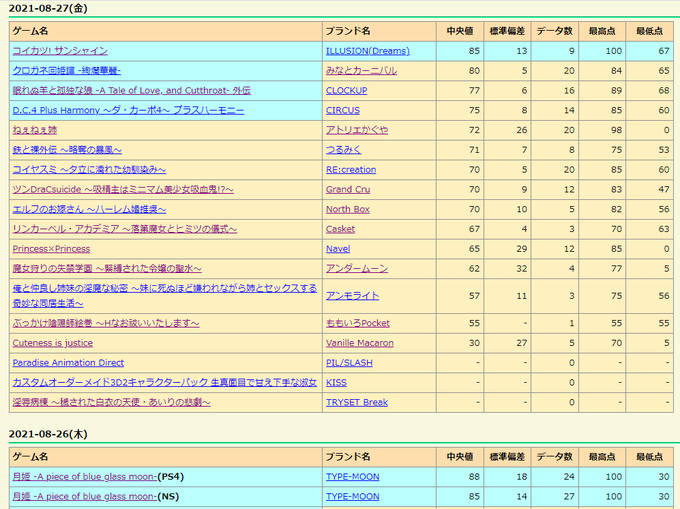Image resolution: width=680 pixels, height=509 pixels.
Task: Visit the RE:creation brand link
Action: pos(351,170)
